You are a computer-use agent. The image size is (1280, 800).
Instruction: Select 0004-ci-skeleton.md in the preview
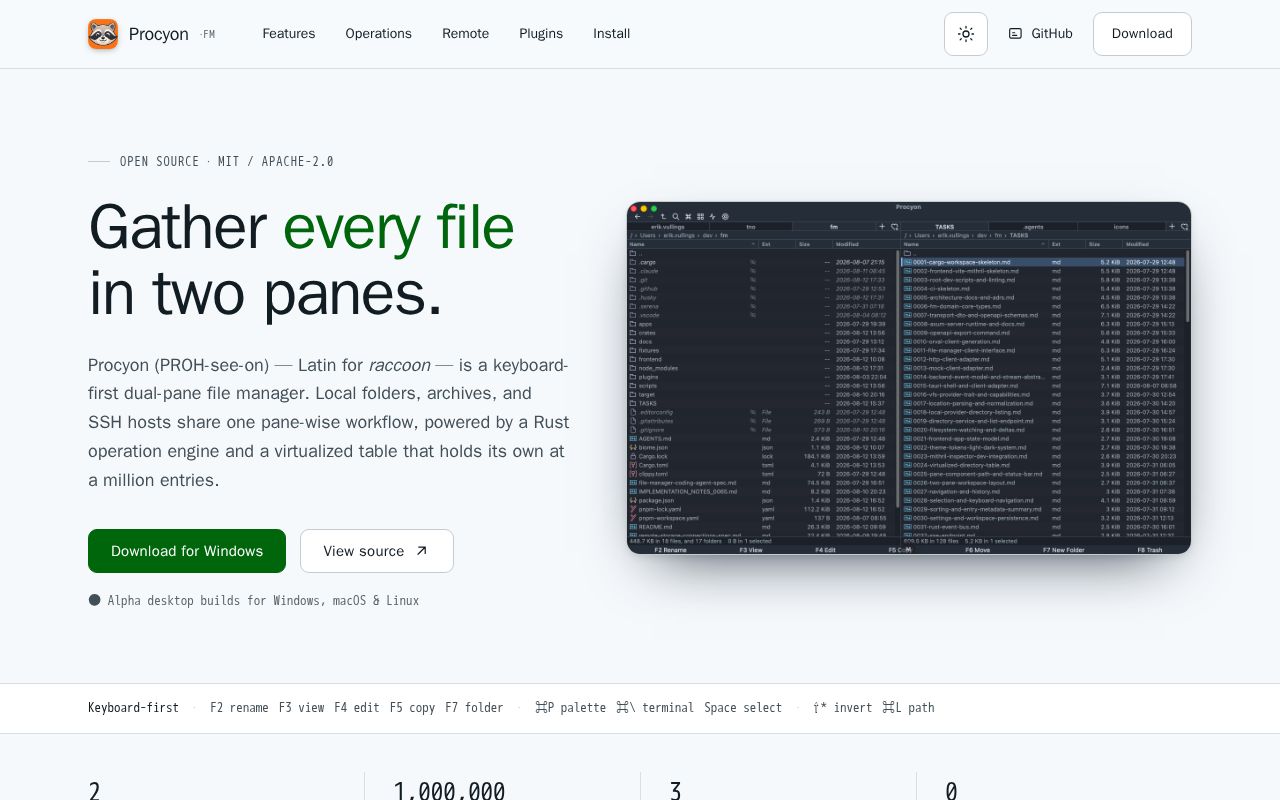pyautogui.click(x=1043, y=289)
